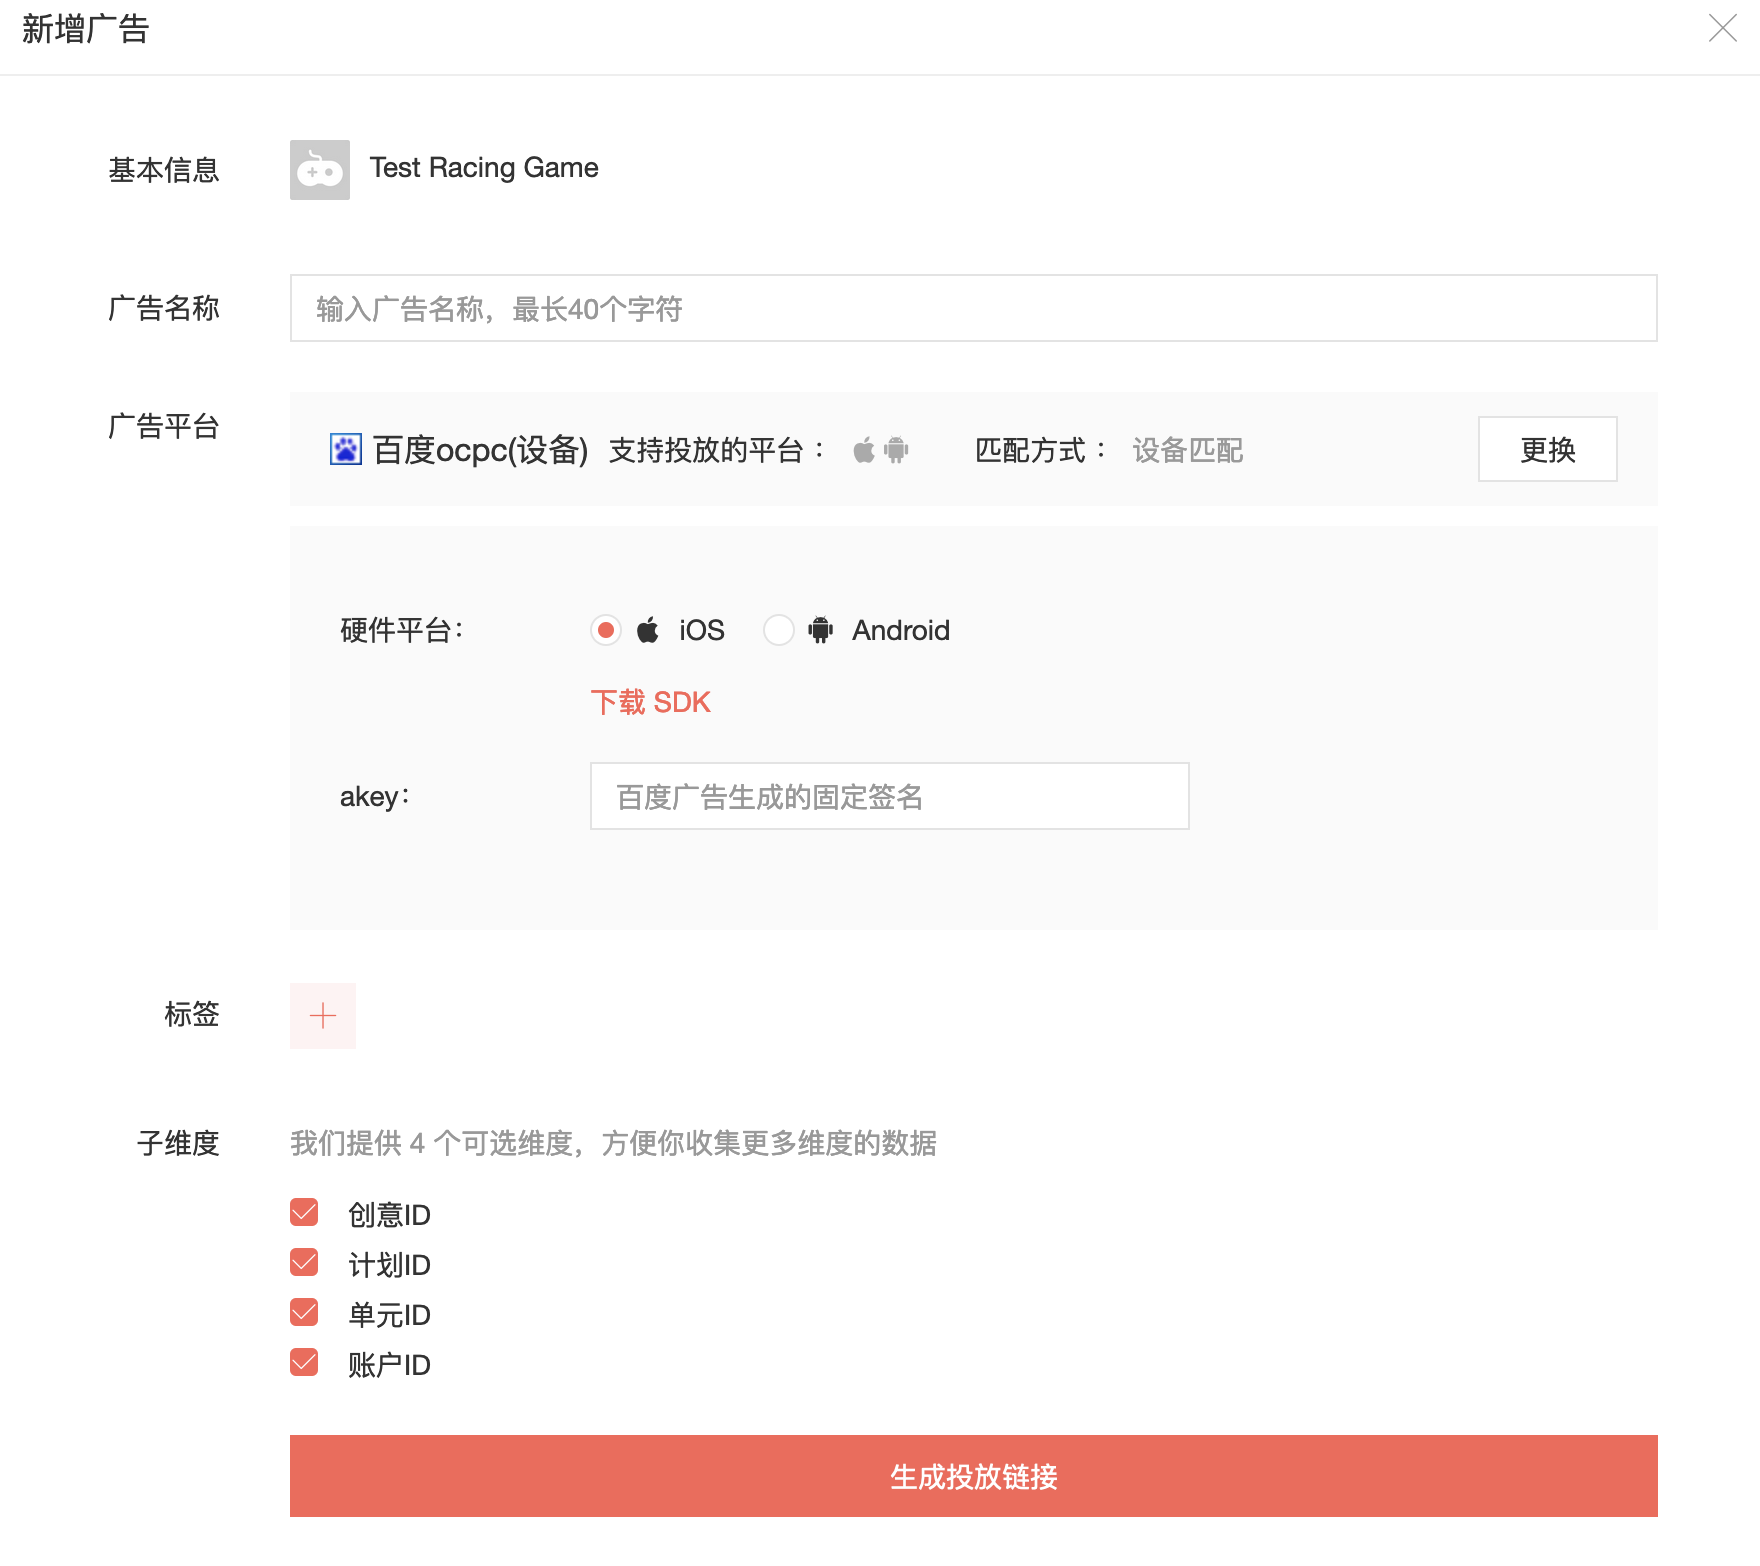The image size is (1760, 1566).
Task: Click the black Apple icon beside iOS
Action: [648, 630]
